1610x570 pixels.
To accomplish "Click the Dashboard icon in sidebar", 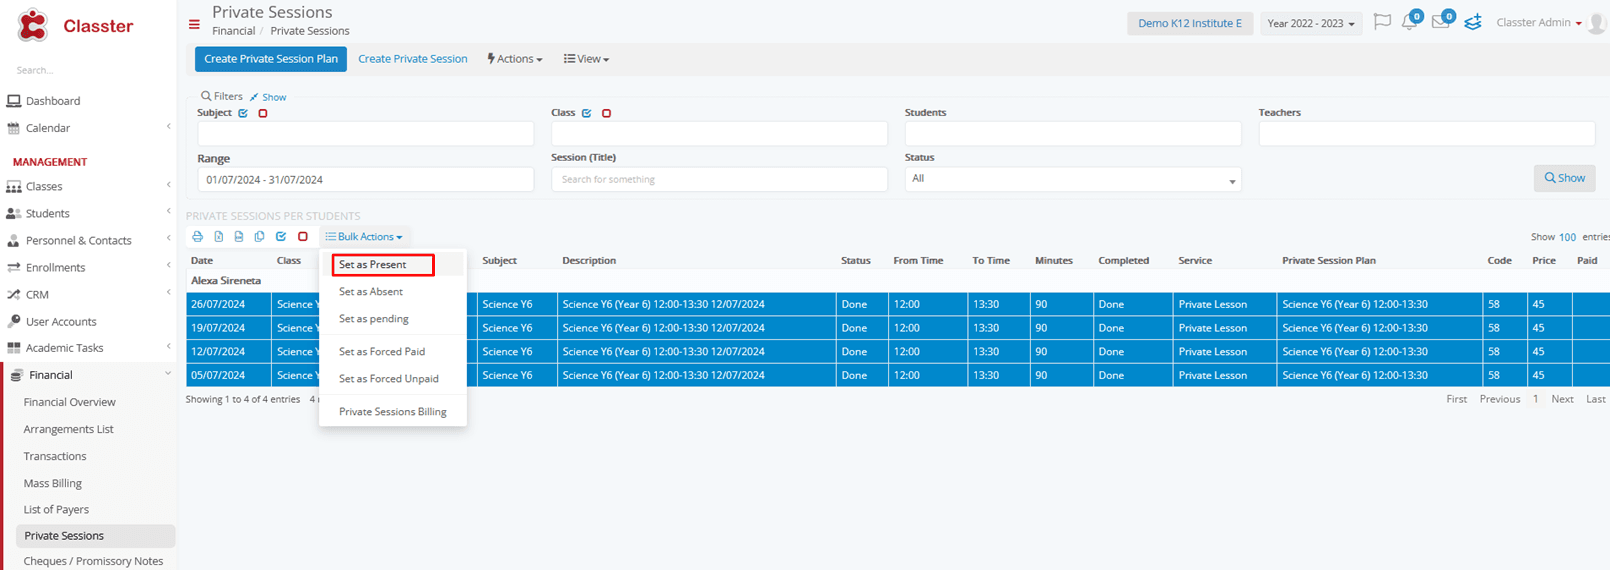I will pos(14,101).
